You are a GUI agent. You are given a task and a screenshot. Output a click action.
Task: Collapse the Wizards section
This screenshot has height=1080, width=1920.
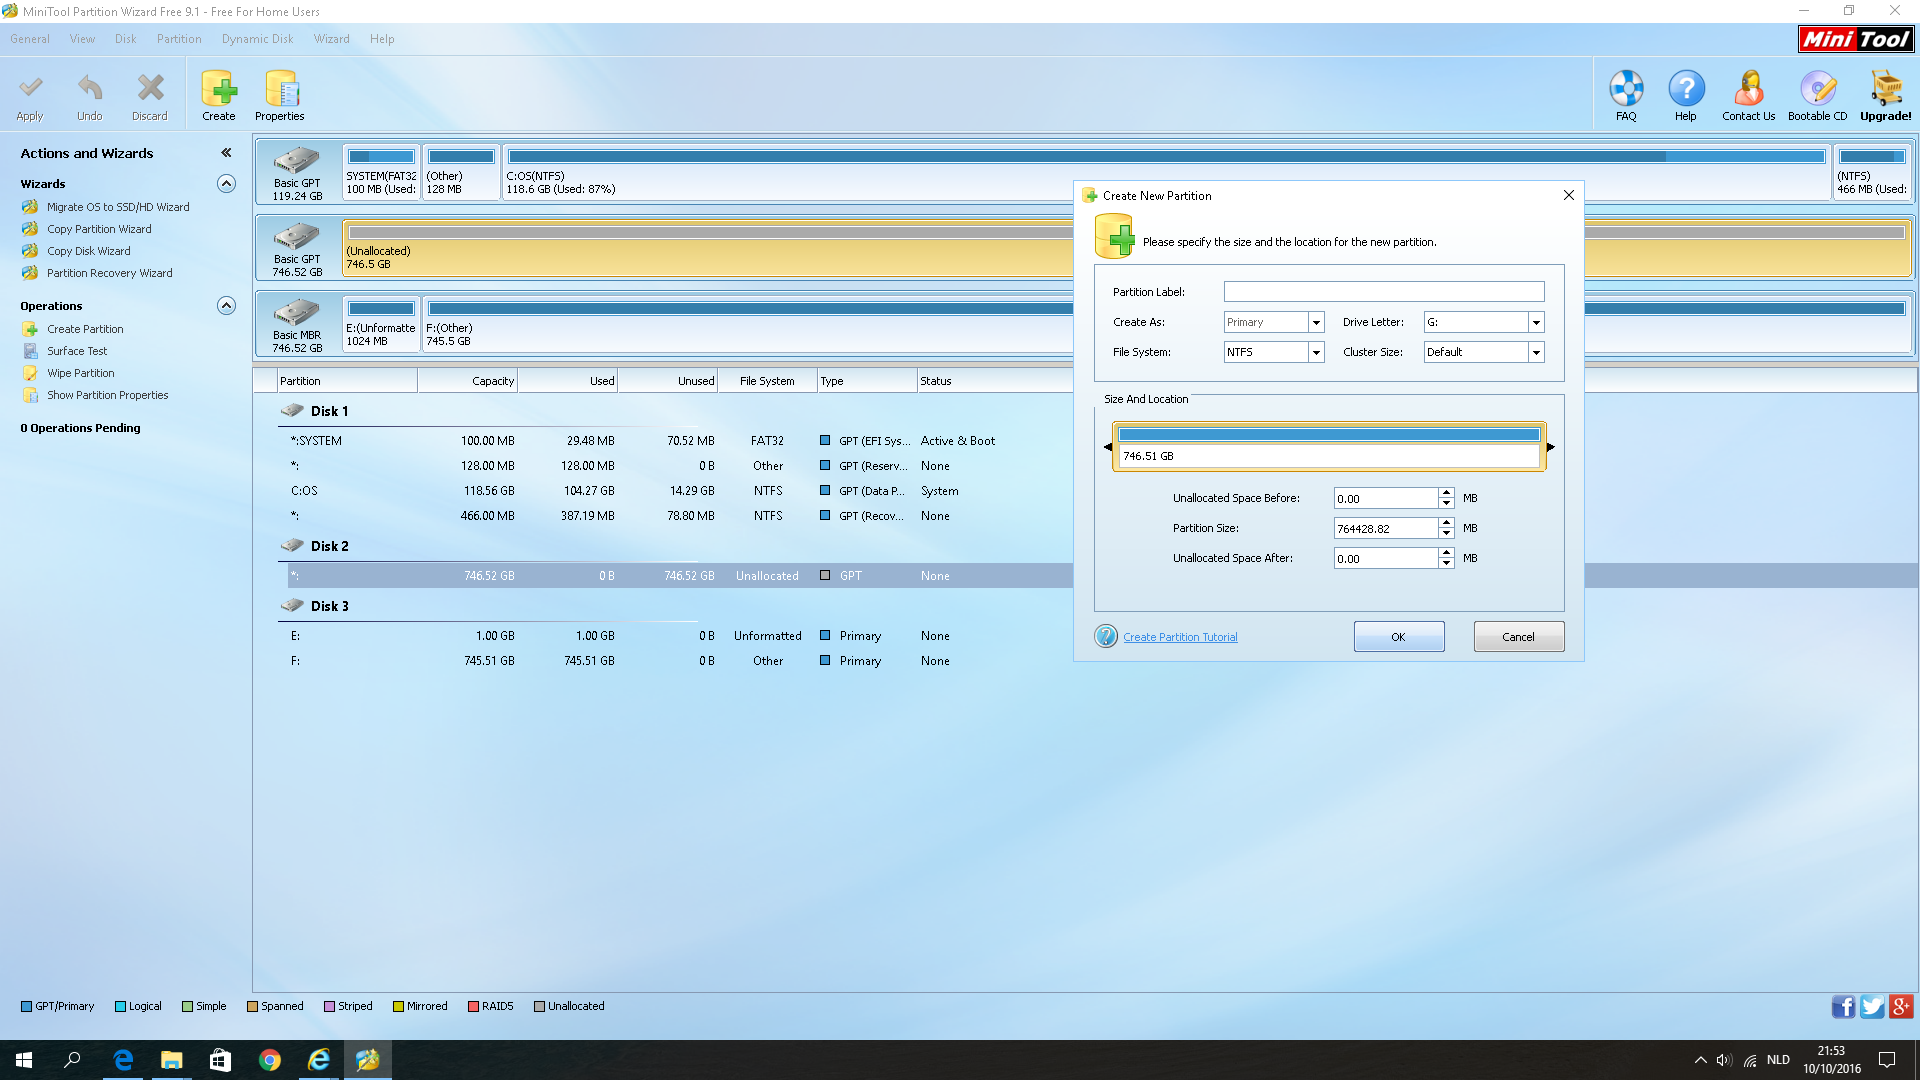point(226,184)
